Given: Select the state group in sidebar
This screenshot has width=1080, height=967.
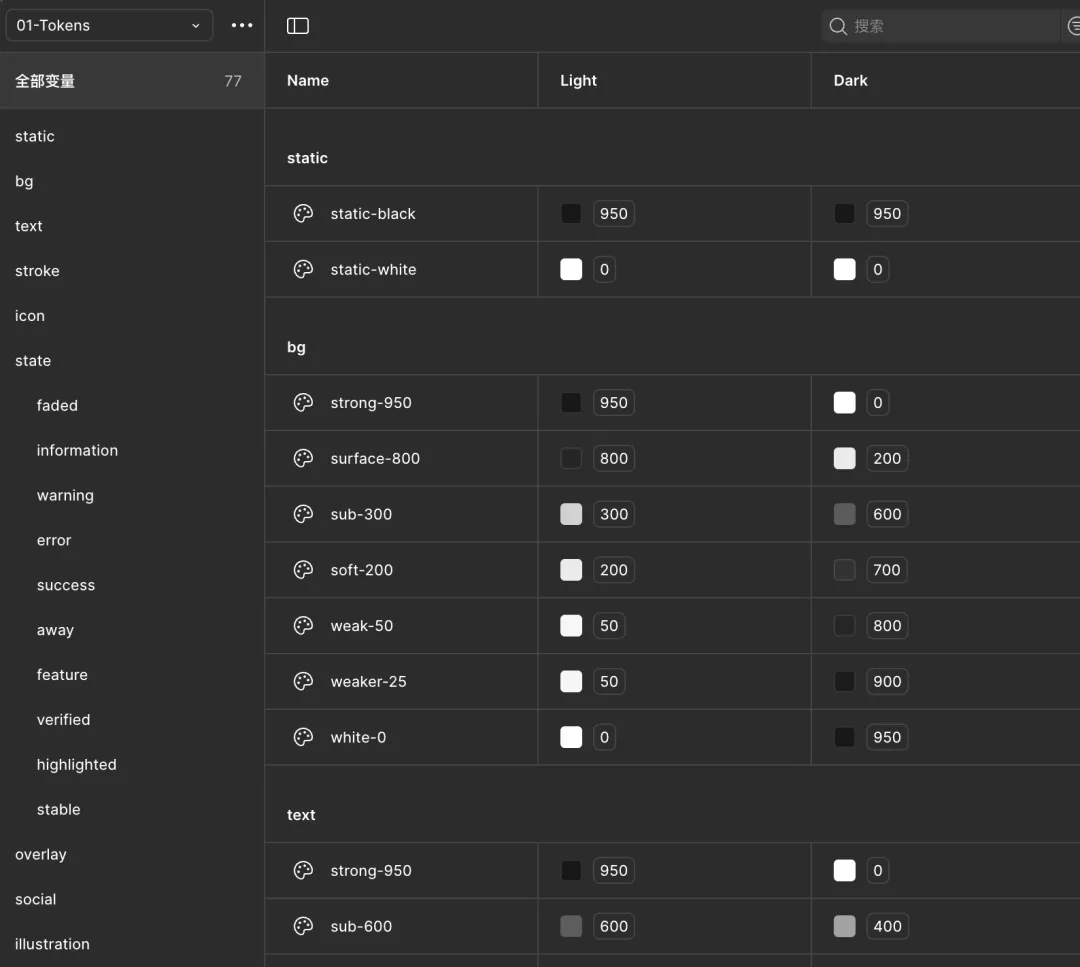Looking at the screenshot, I should pyautogui.click(x=33, y=361).
